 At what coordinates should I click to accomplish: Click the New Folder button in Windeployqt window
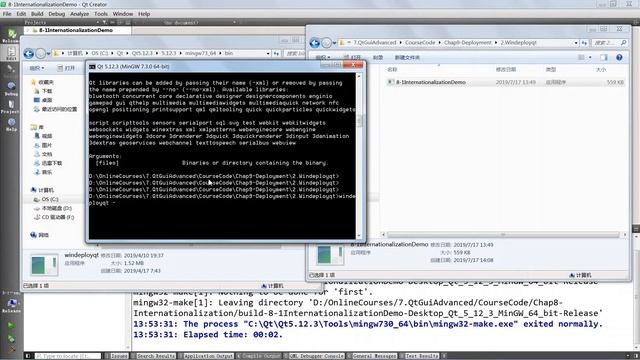[407, 58]
